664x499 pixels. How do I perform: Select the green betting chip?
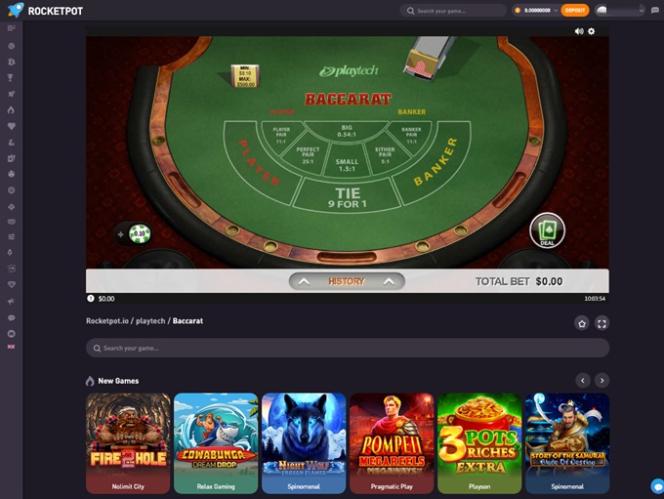[x=139, y=234]
